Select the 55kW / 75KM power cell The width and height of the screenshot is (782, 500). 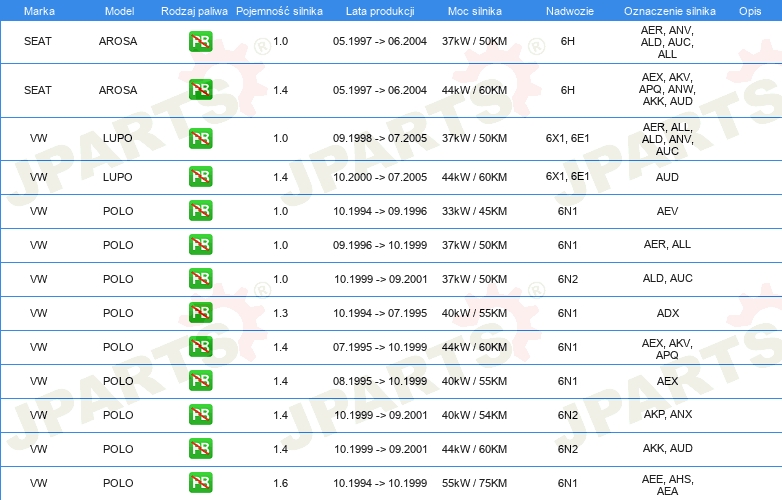[474, 483]
